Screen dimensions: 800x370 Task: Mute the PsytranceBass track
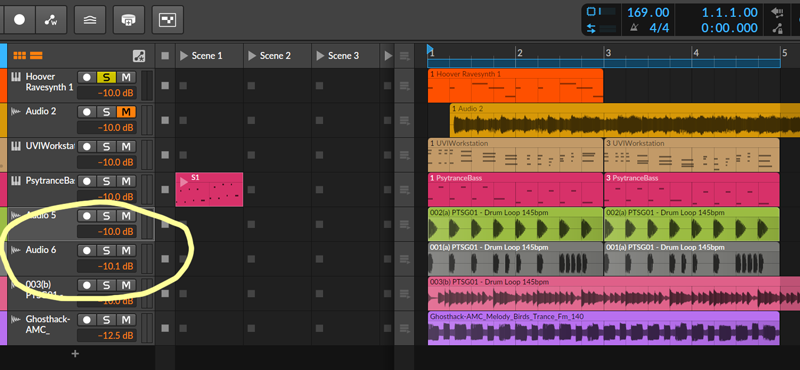click(x=126, y=181)
